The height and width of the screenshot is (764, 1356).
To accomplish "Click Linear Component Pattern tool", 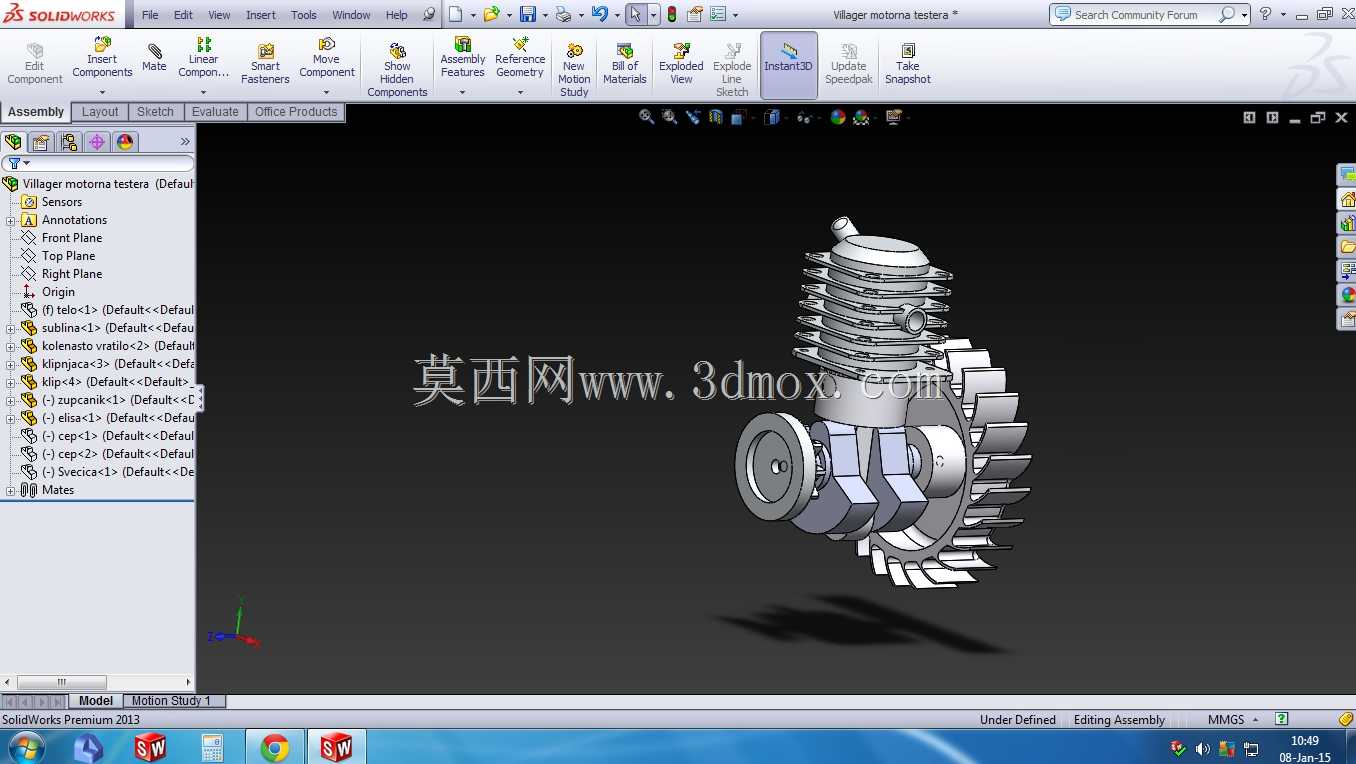I will 203,58.
